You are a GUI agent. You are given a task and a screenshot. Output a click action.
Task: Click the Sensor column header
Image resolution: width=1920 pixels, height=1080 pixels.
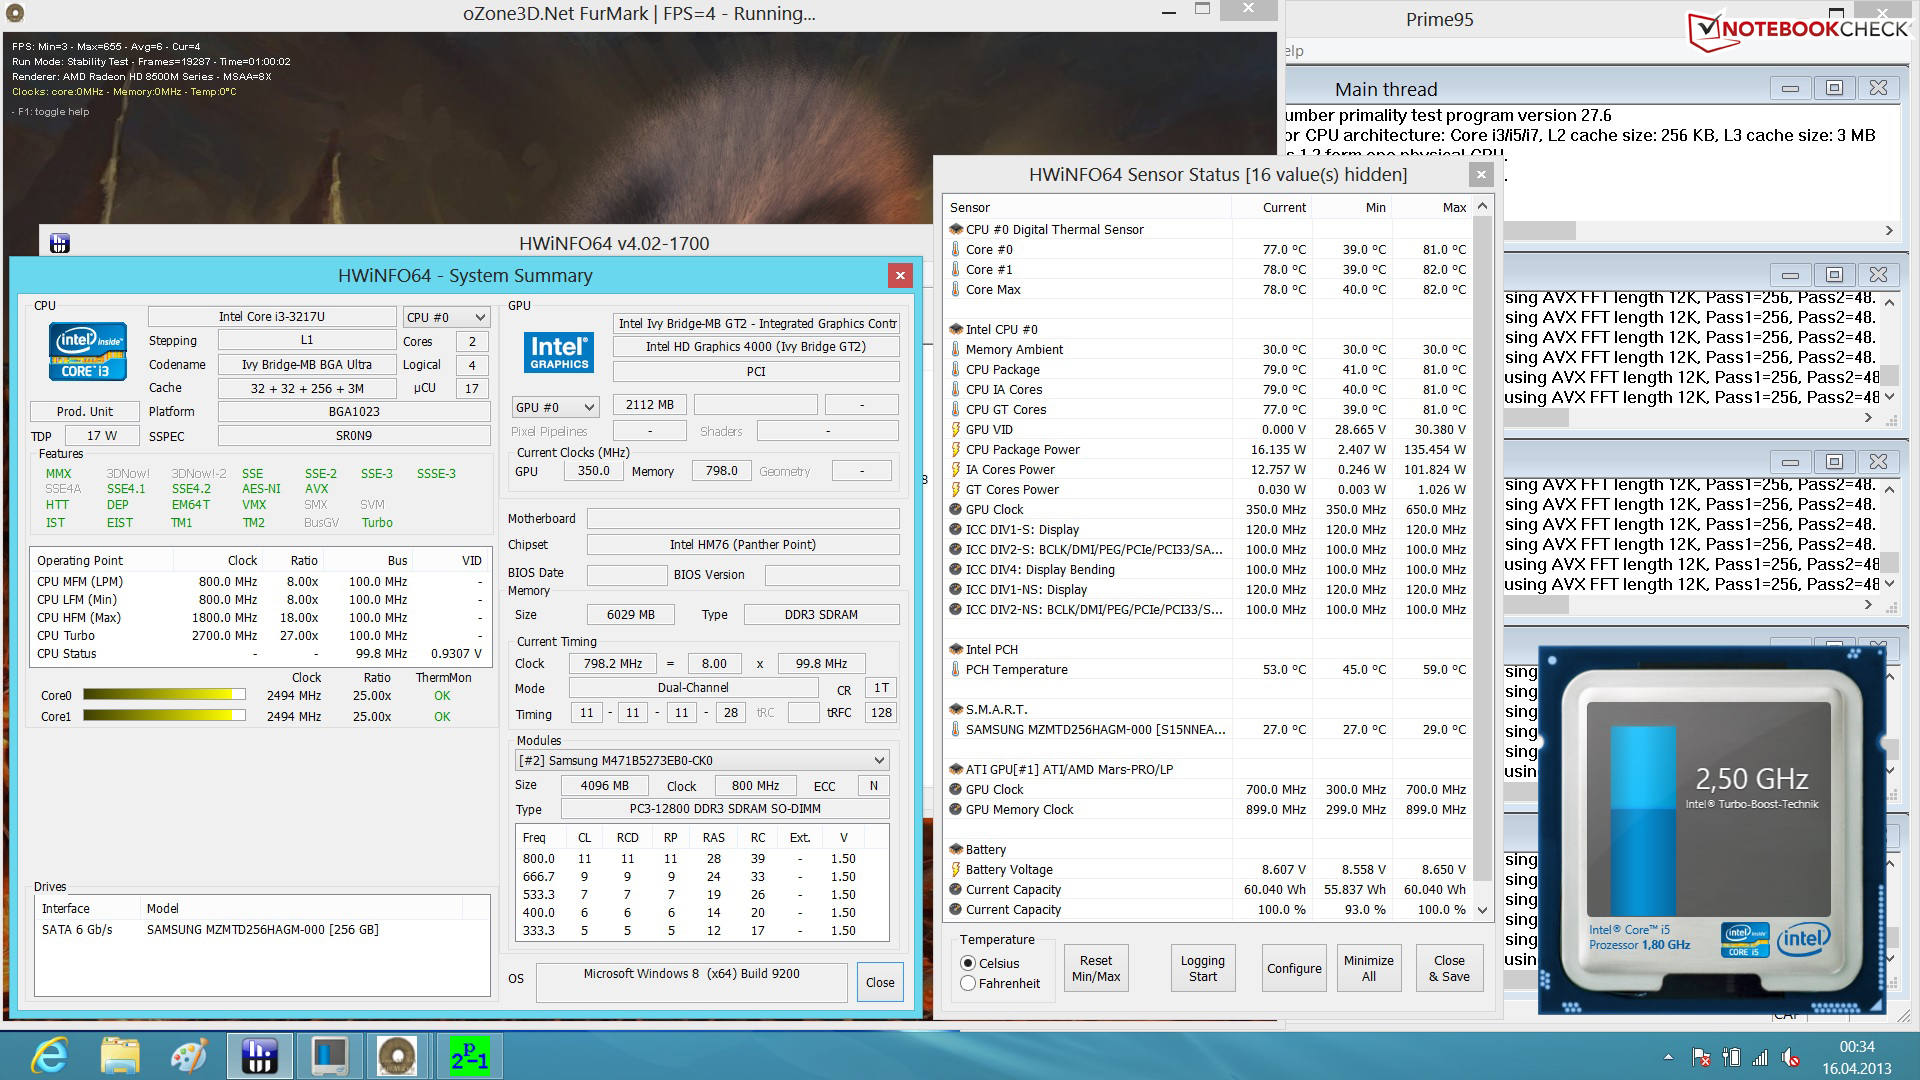(x=1088, y=207)
